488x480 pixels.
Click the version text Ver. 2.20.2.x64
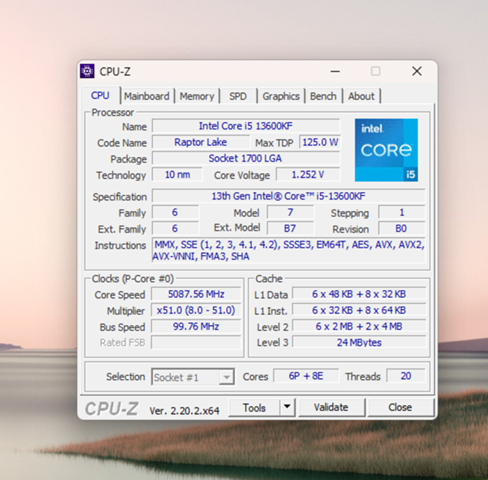184,411
